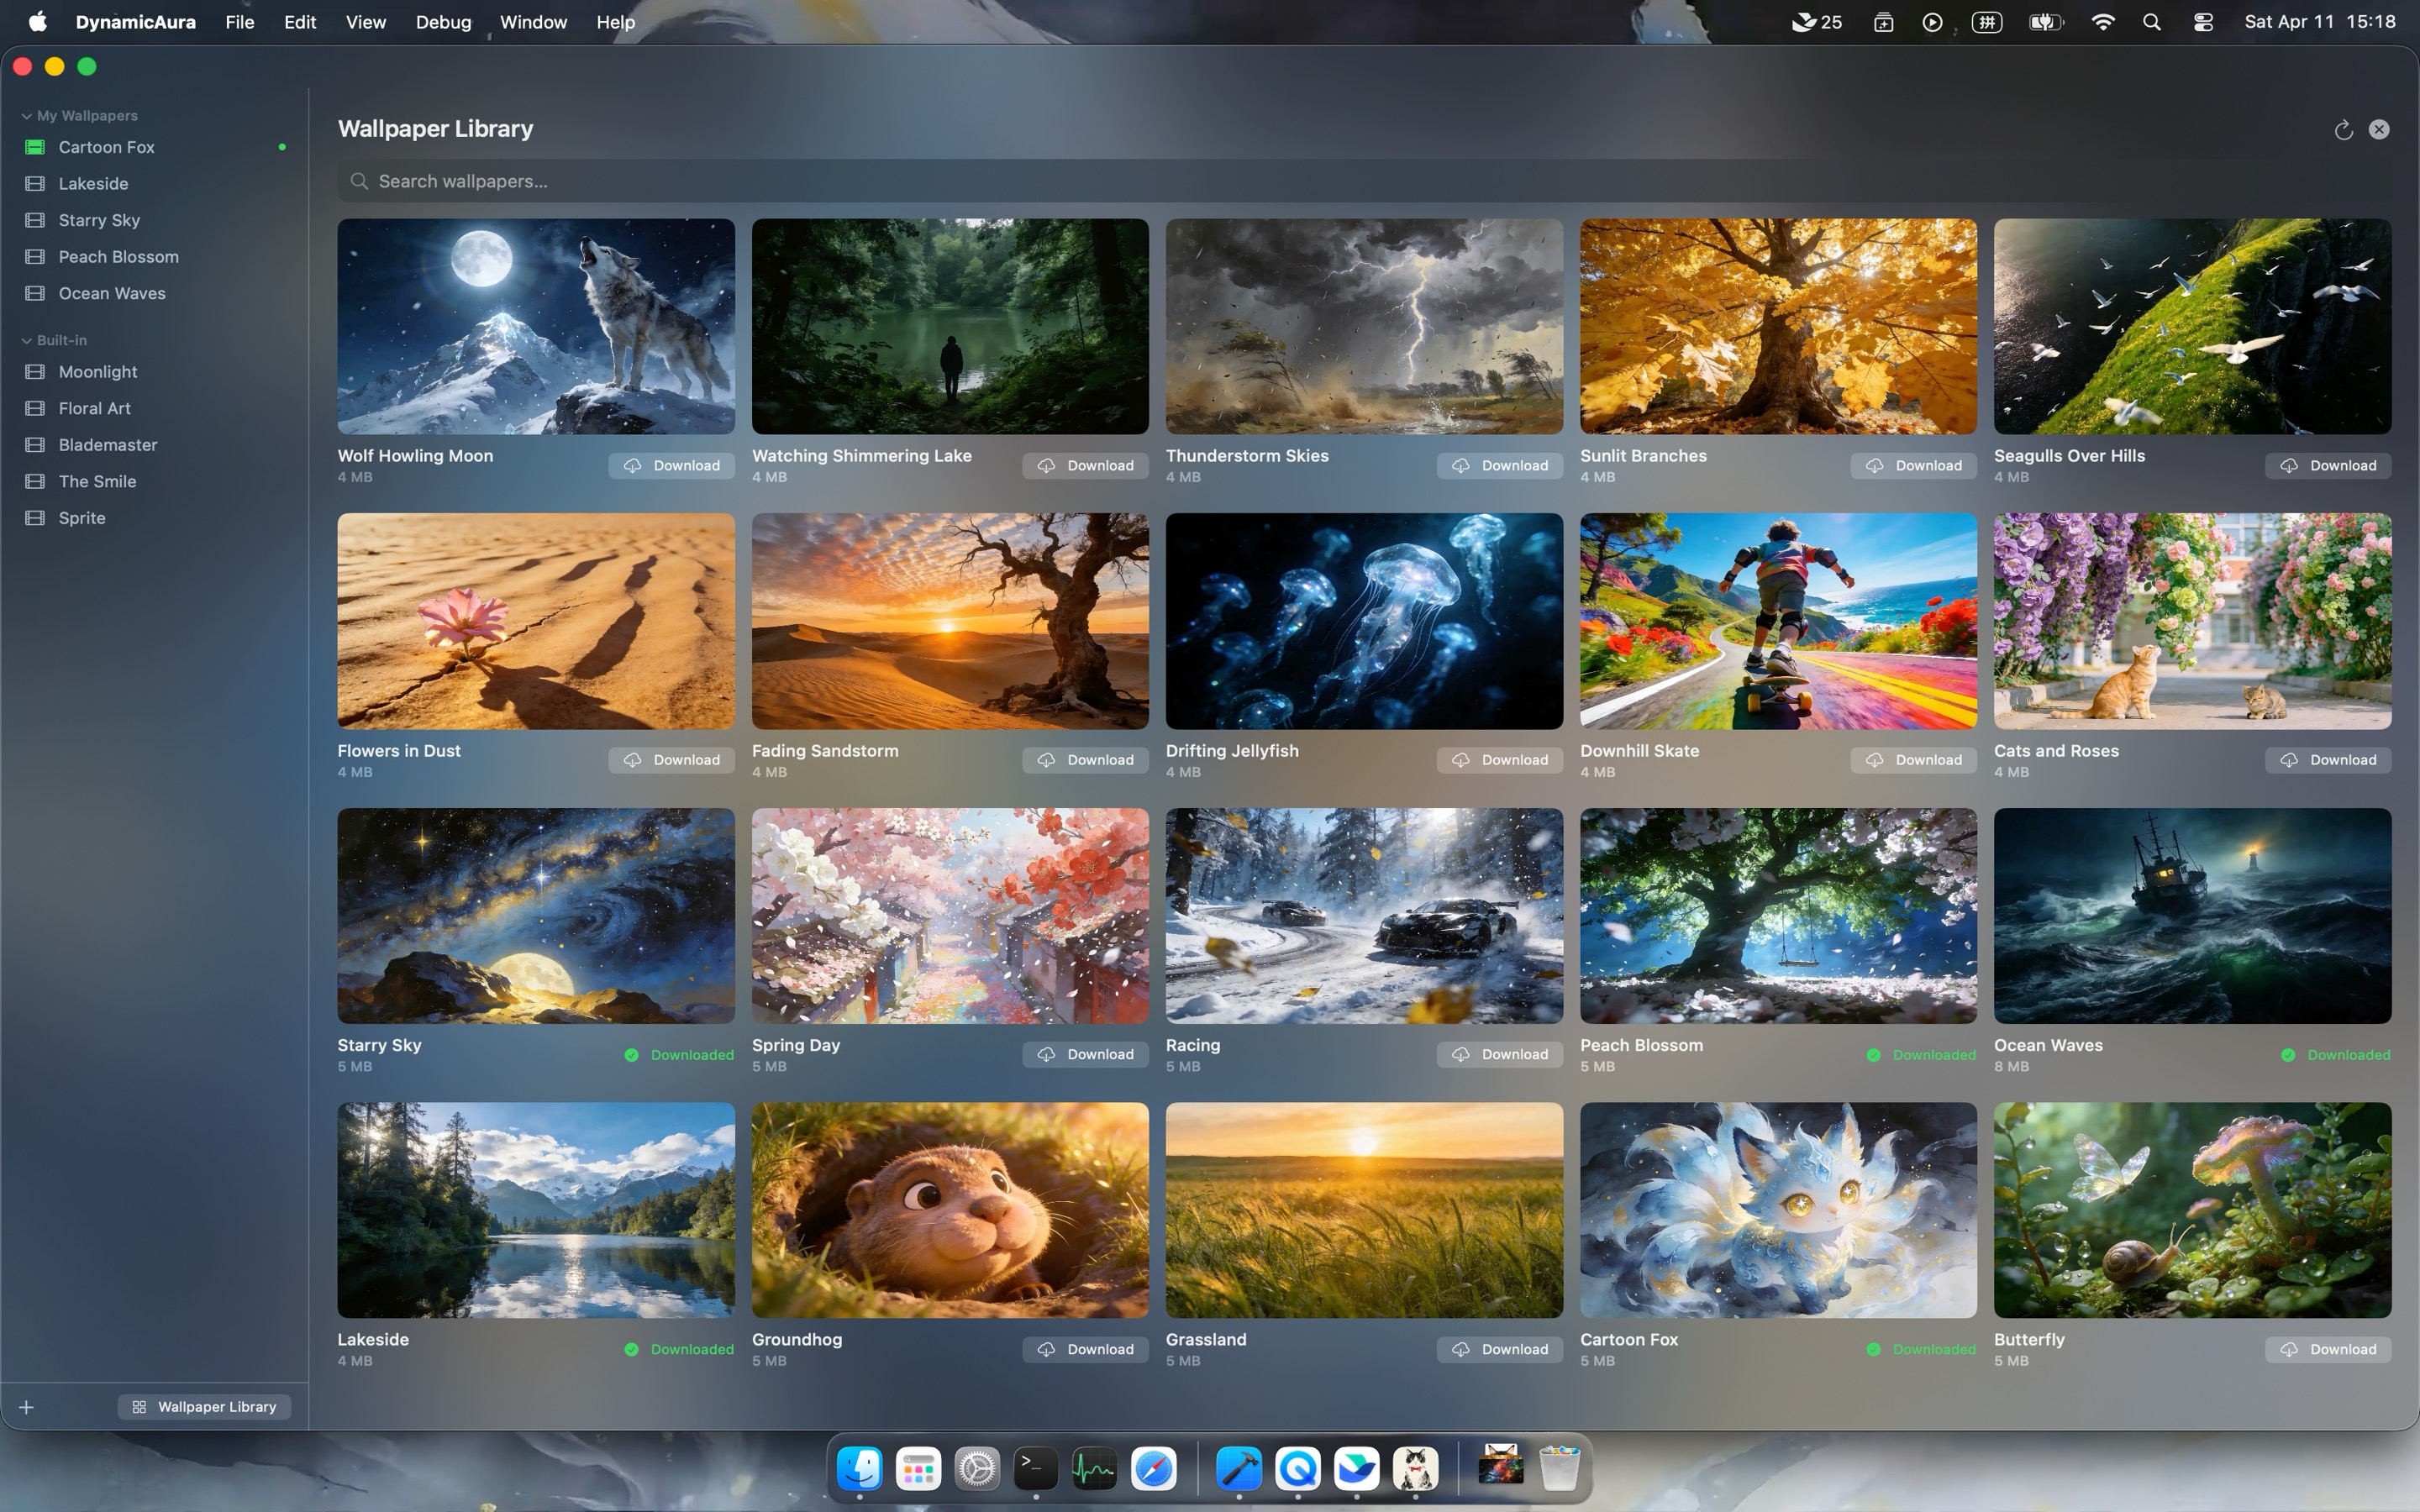Close the library with the X icon
This screenshot has height=1512, width=2420.
pyautogui.click(x=2379, y=129)
